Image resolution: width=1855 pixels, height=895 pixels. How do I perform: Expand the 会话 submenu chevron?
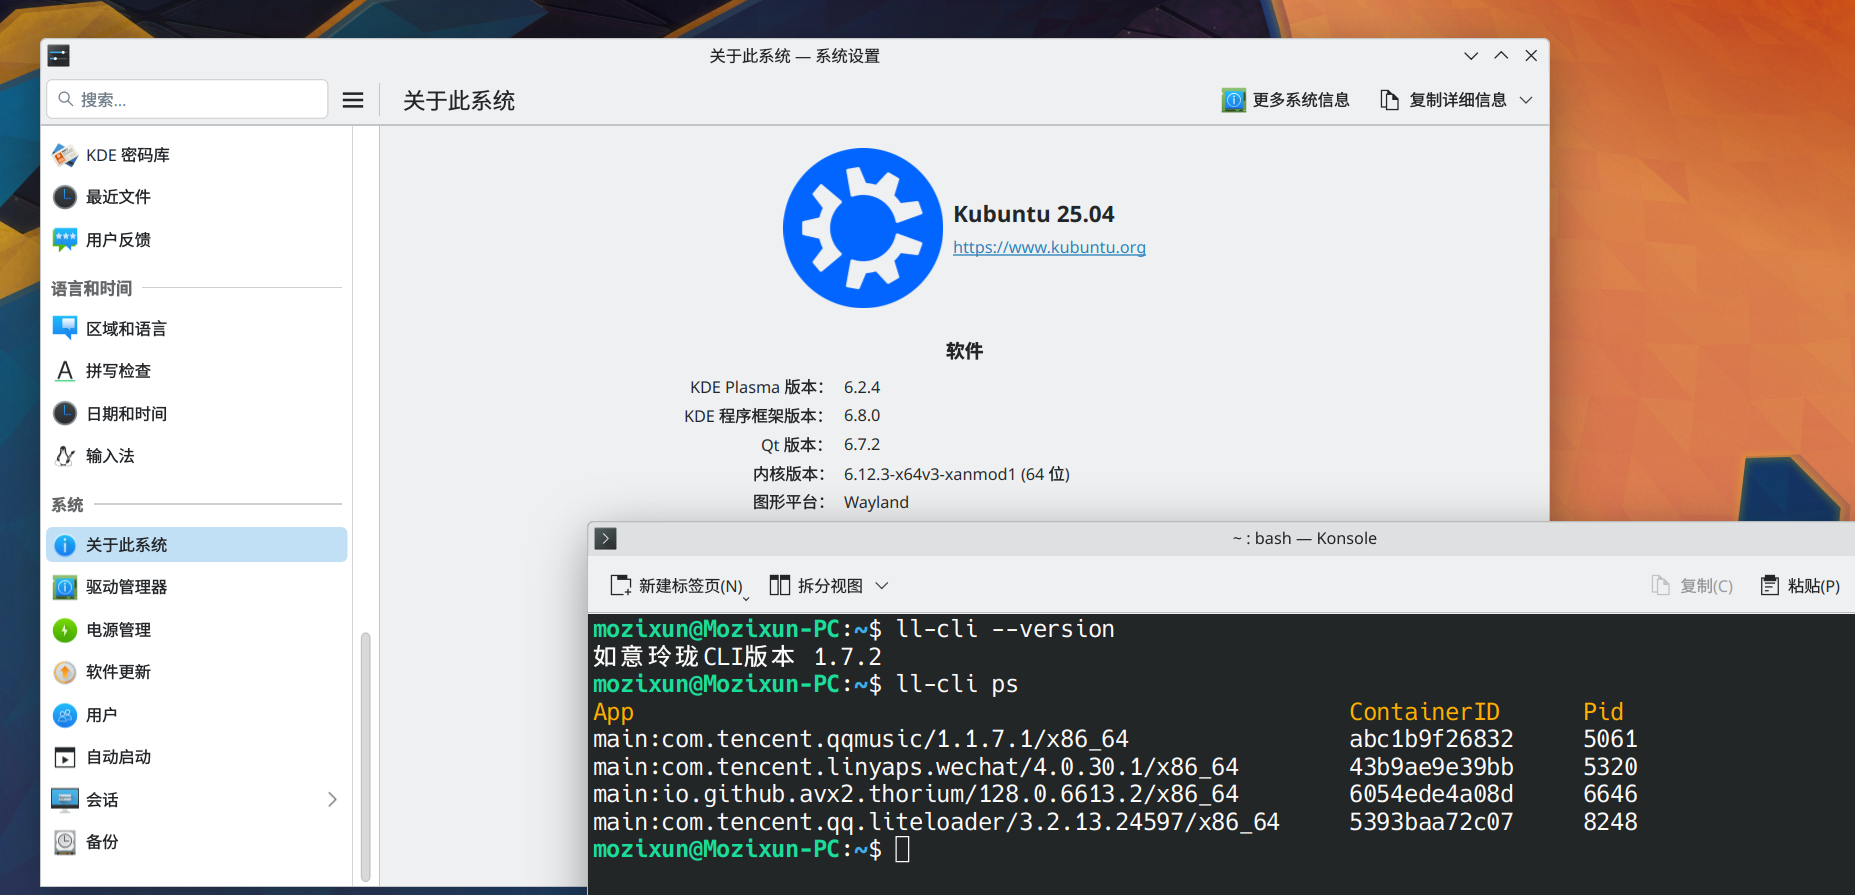[x=332, y=800]
